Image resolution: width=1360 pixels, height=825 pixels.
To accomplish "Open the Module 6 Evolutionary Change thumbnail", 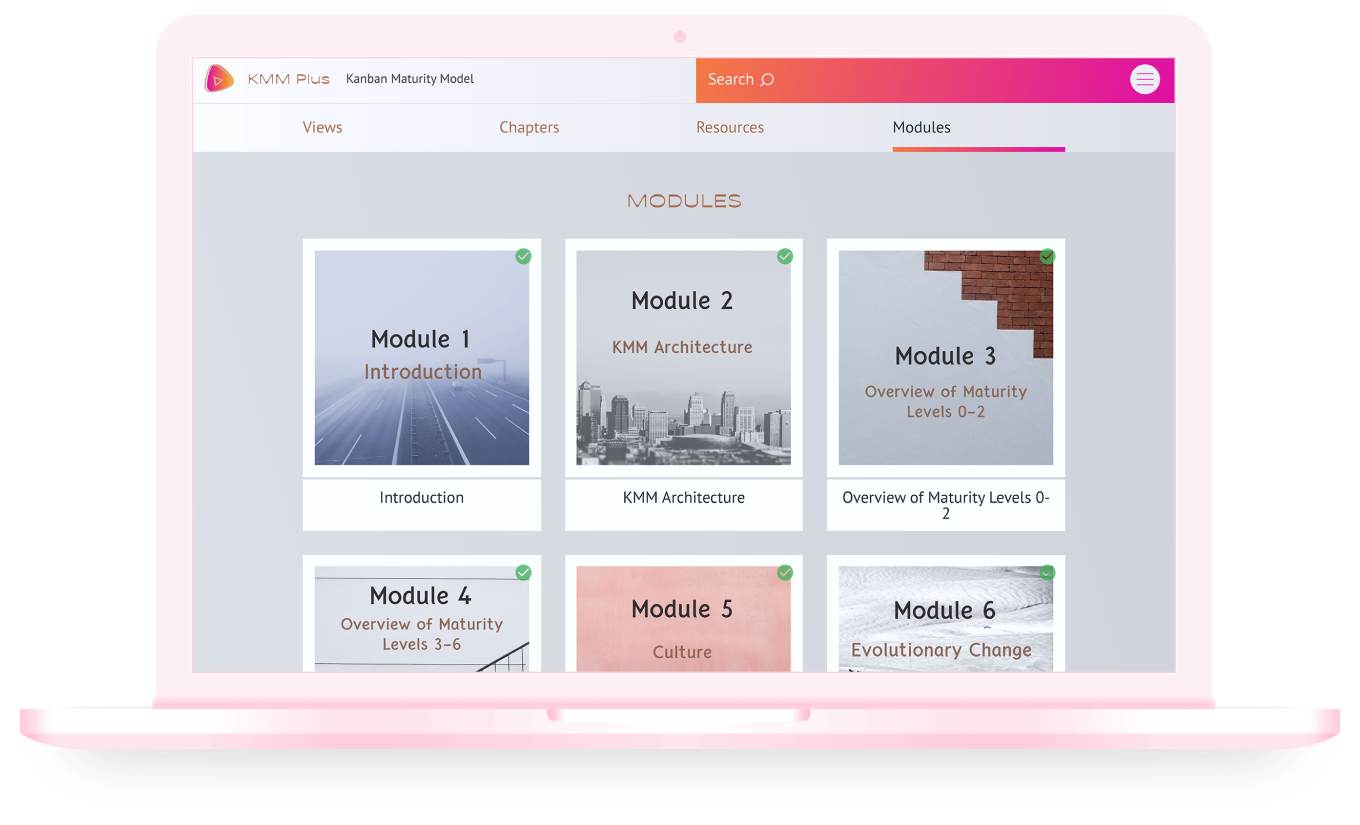I will 946,619.
